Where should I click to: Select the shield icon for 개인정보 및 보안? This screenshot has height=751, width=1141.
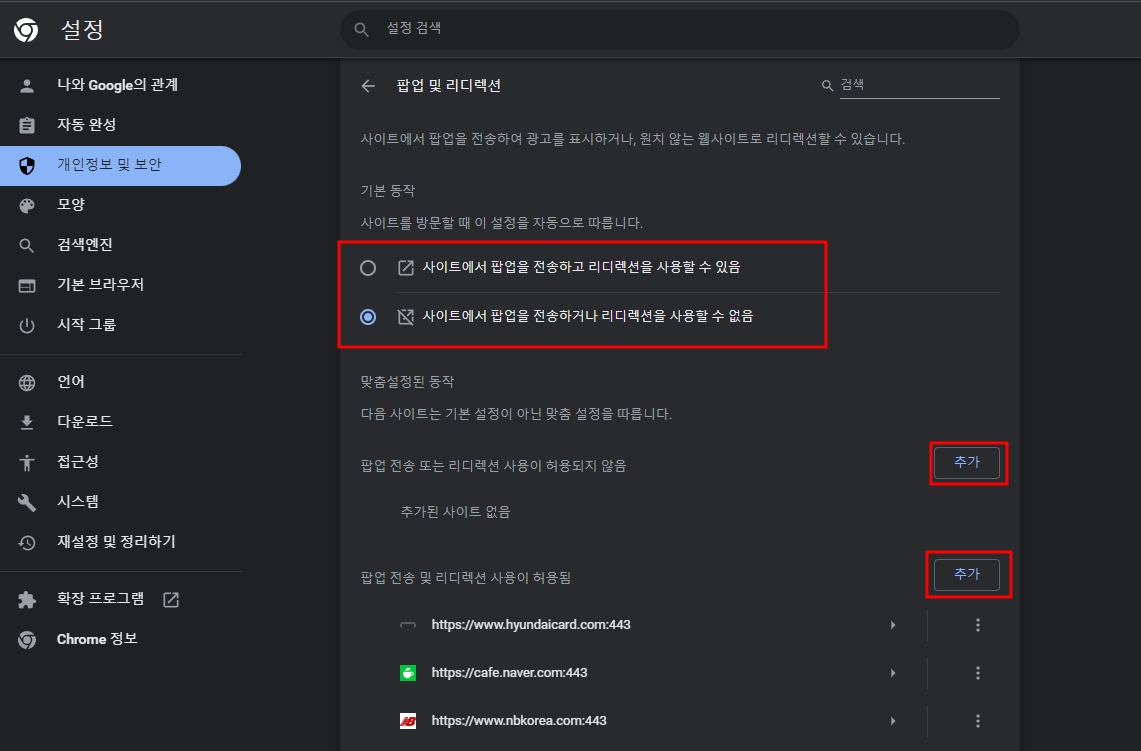click(x=26, y=165)
